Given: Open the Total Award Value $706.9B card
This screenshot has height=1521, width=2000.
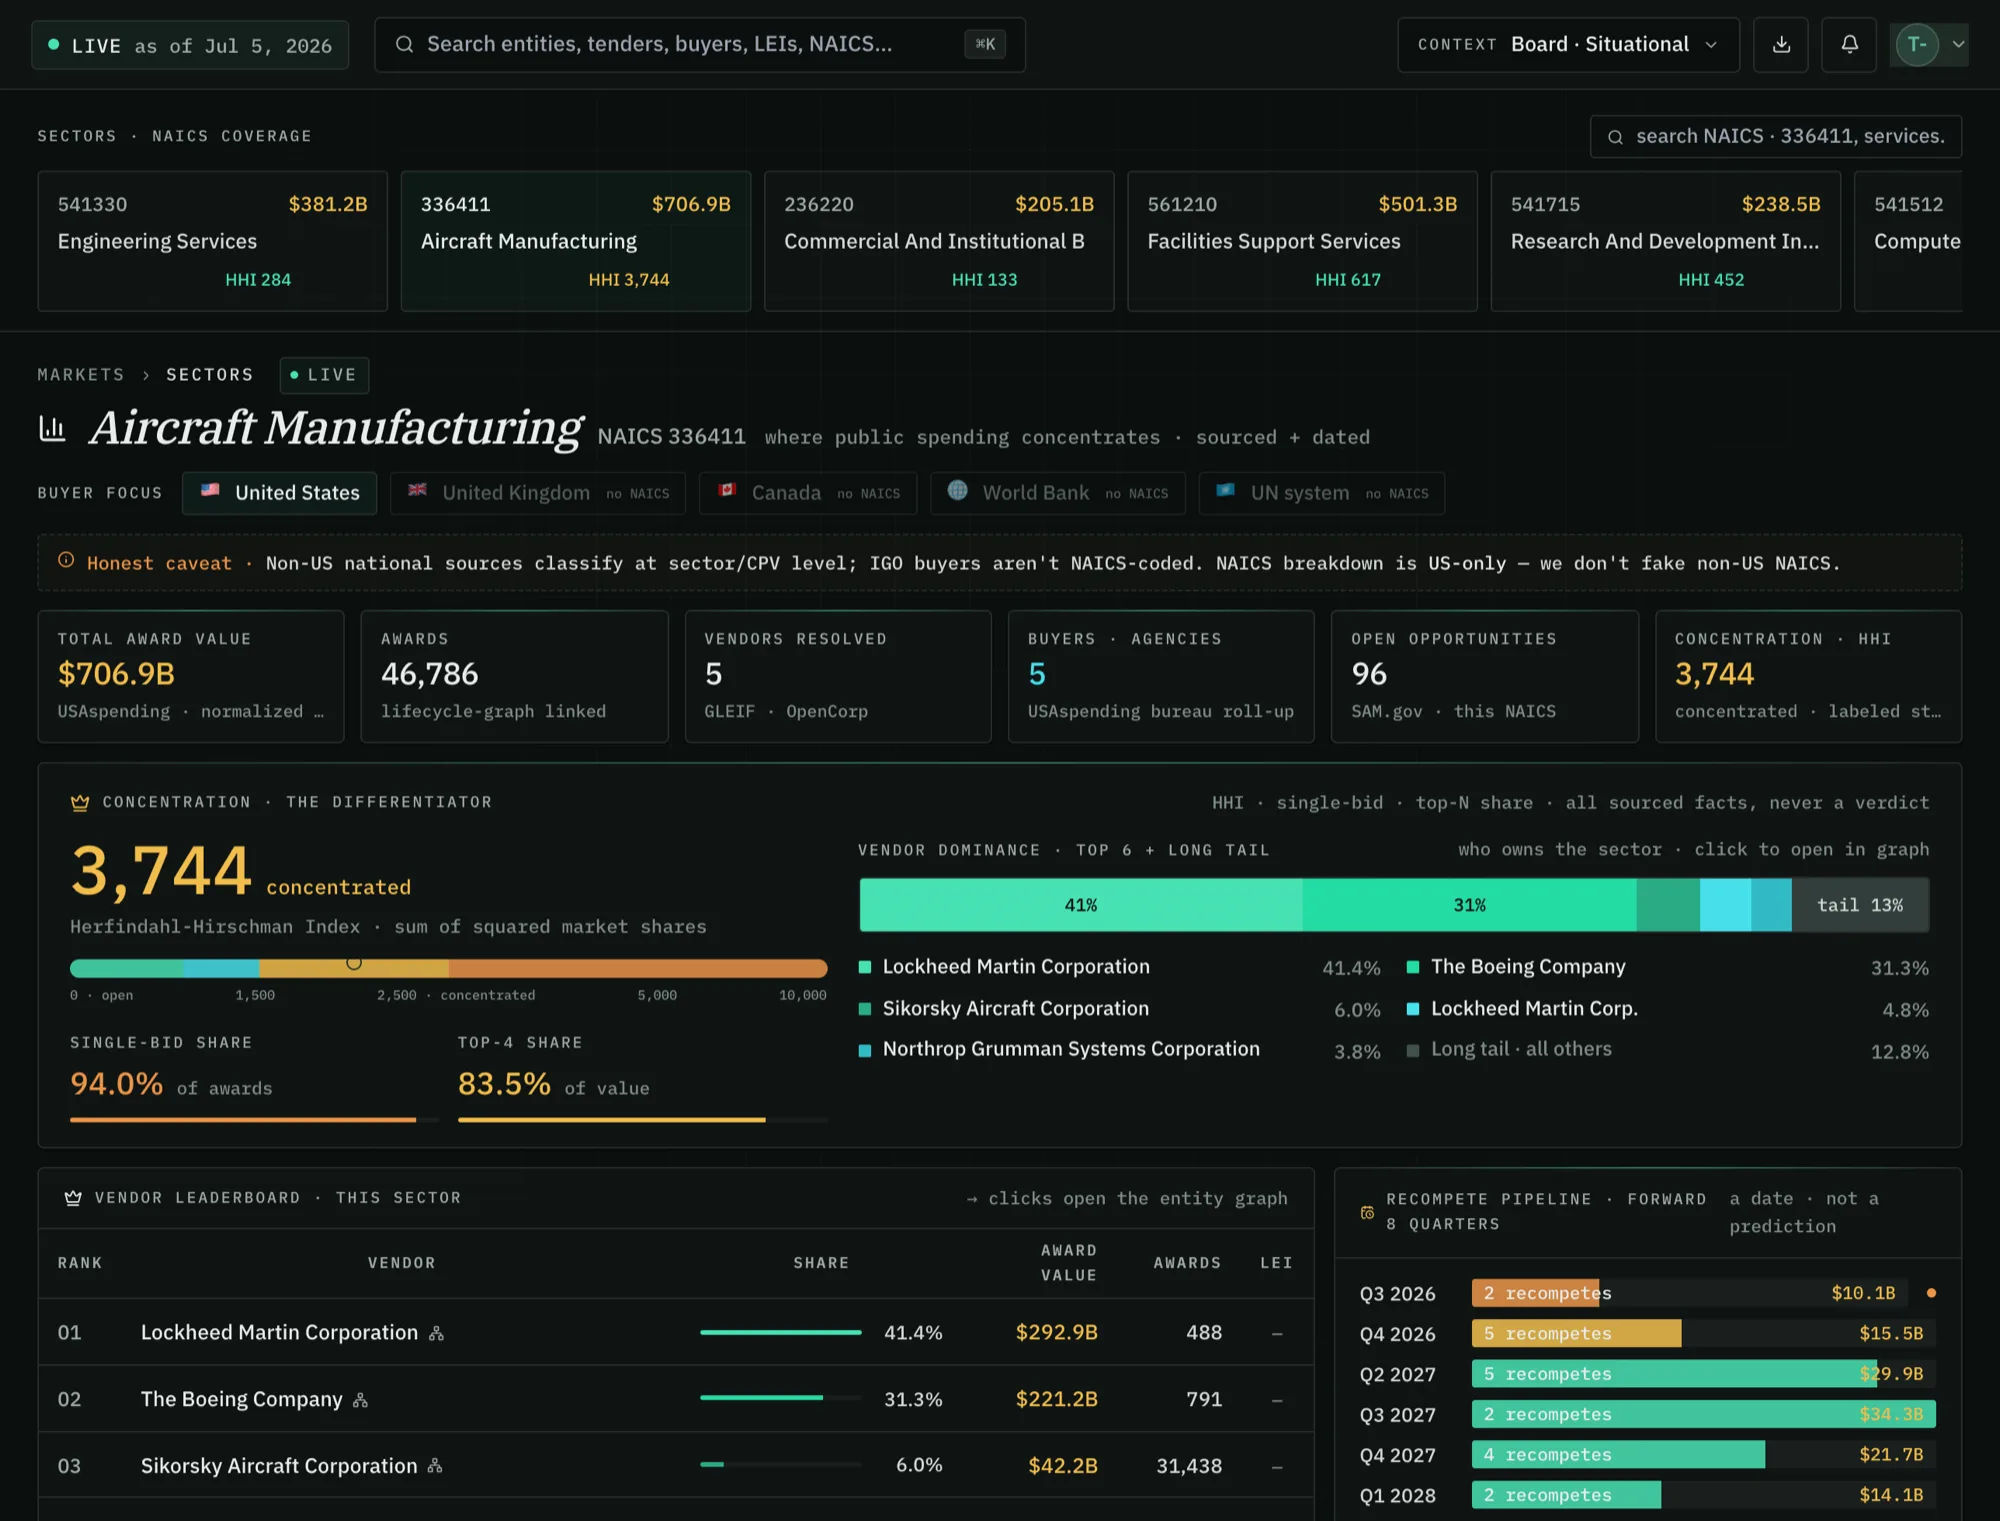Looking at the screenshot, I should pyautogui.click(x=191, y=677).
